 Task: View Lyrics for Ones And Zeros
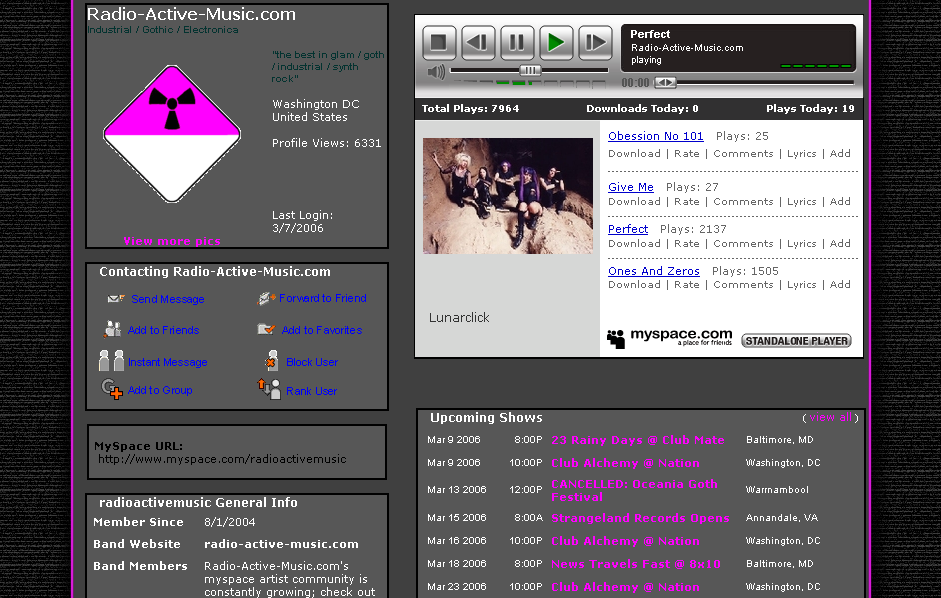click(x=801, y=285)
